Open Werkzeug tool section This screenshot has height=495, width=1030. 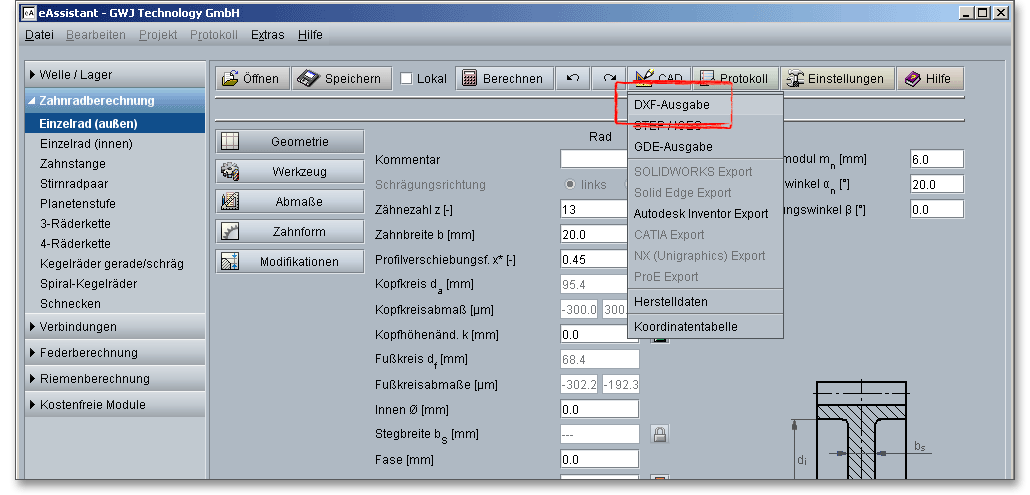coord(289,172)
